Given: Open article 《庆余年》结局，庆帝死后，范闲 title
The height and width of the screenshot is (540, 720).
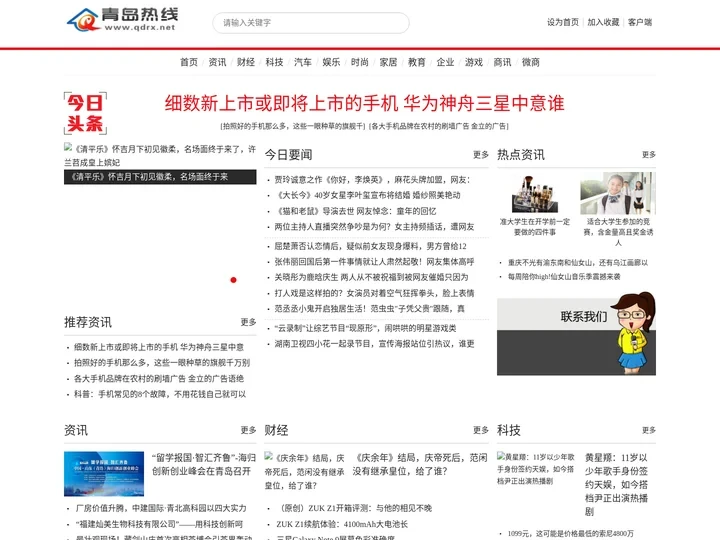Looking at the screenshot, I should pyautogui.click(x=420, y=464).
